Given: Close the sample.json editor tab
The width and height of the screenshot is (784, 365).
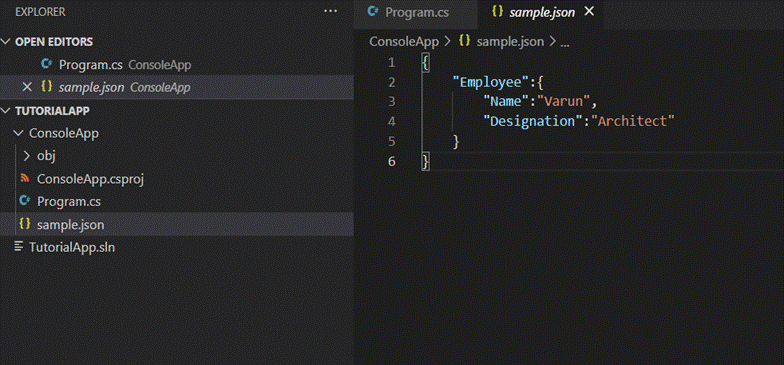Looking at the screenshot, I should (x=590, y=11).
